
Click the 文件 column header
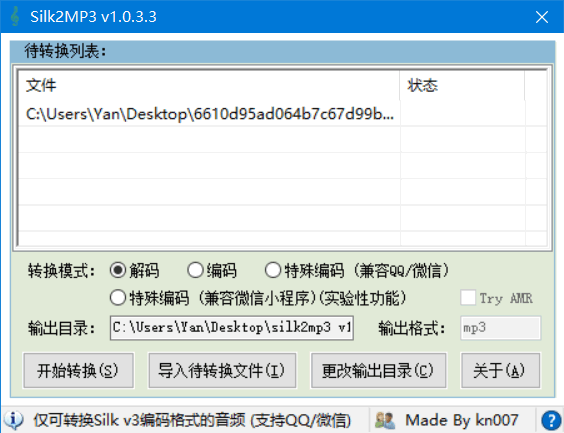point(209,86)
